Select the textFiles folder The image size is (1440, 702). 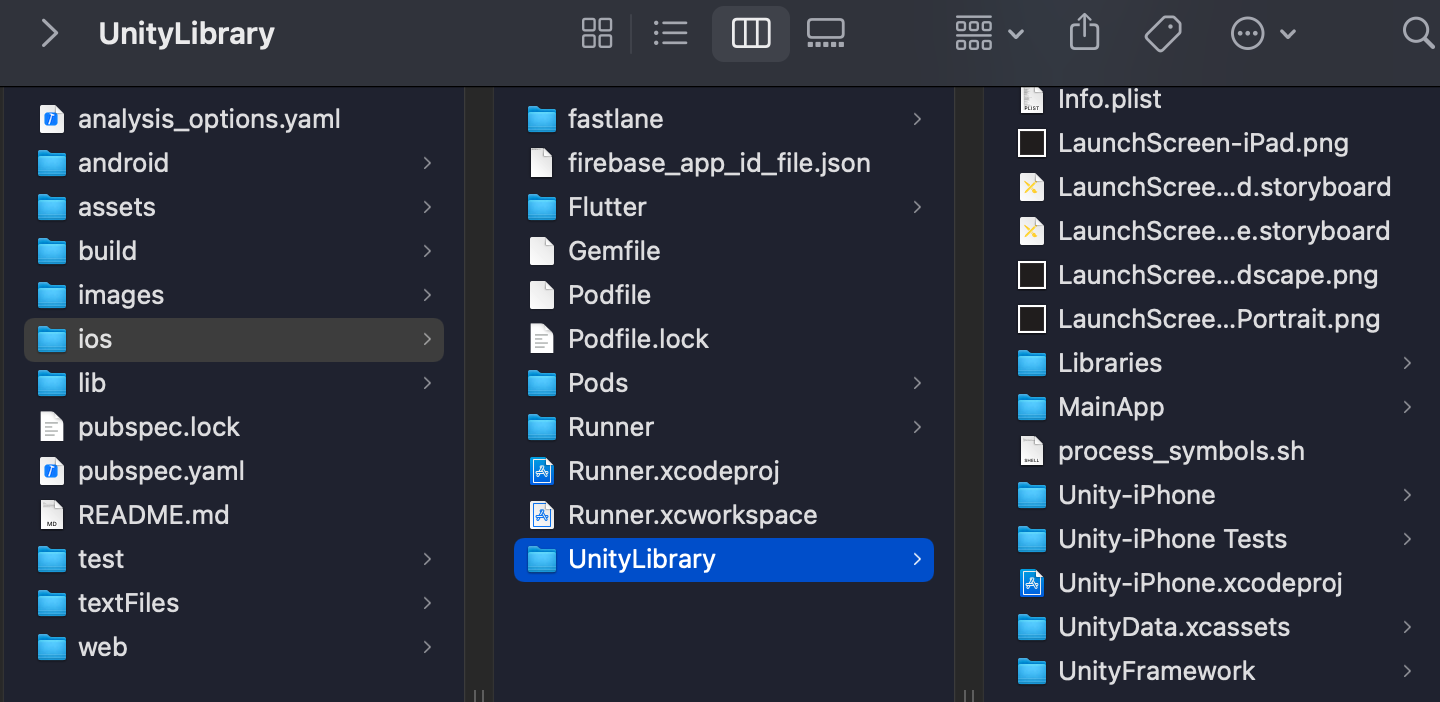pos(234,603)
